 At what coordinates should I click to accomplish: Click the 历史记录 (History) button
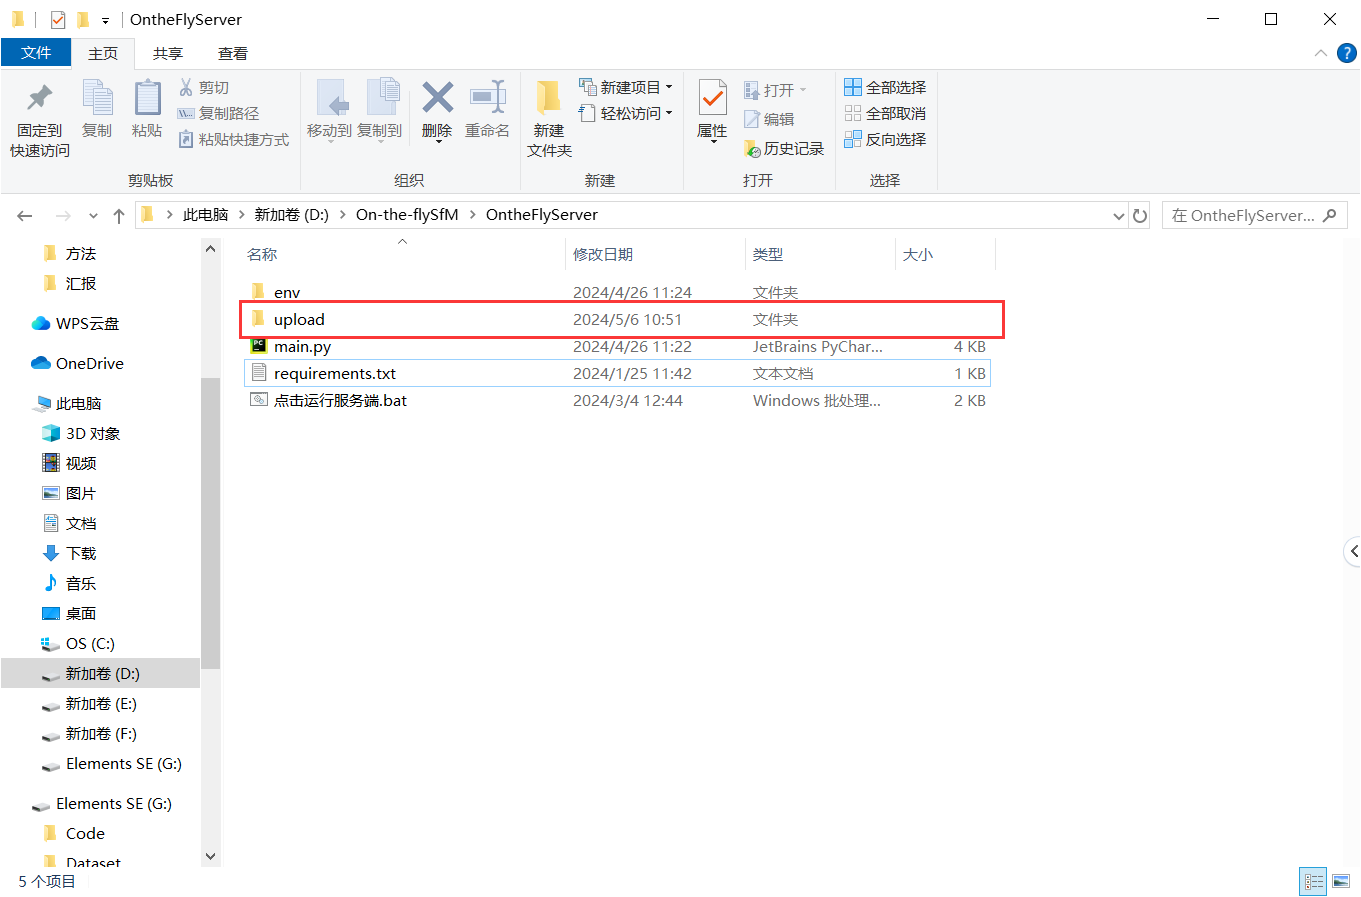[x=785, y=148]
